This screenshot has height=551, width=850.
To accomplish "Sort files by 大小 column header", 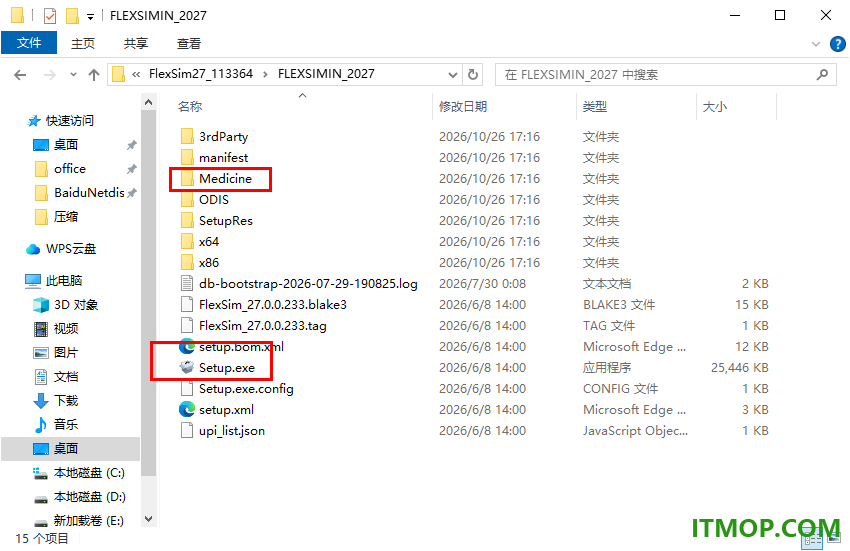I will click(714, 107).
